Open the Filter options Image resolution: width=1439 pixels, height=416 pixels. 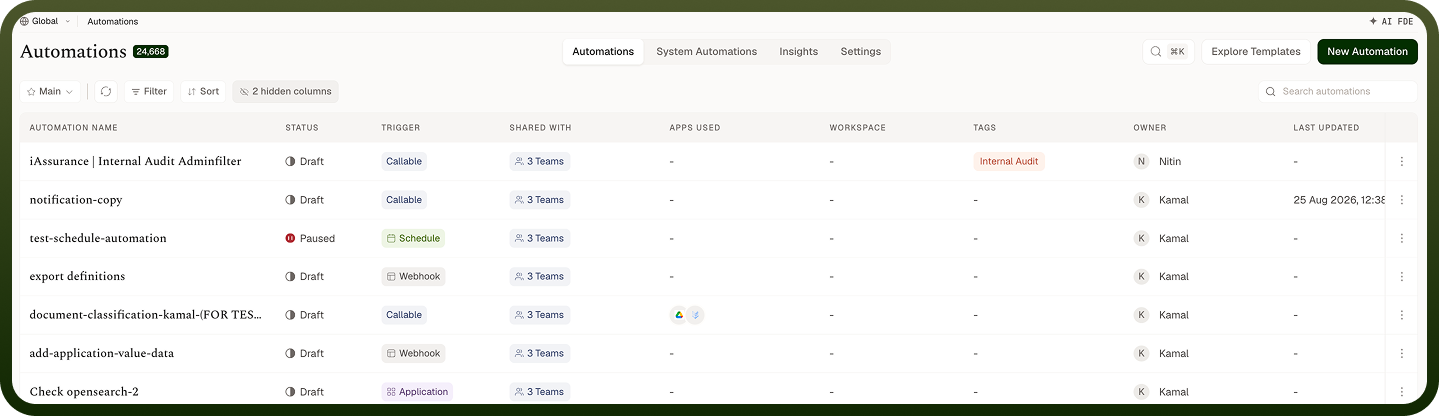148,91
